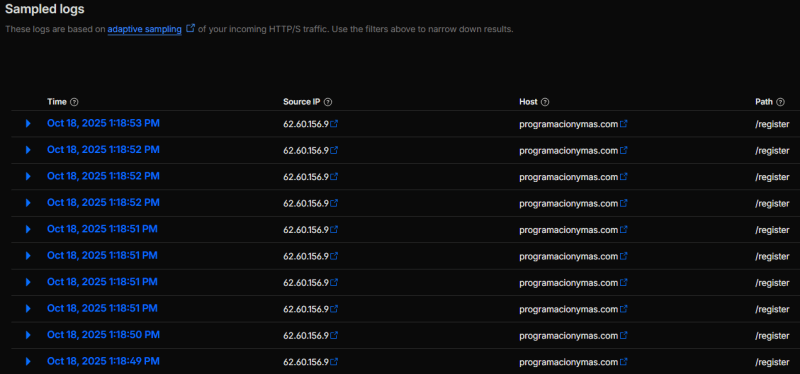Image resolution: width=800 pixels, height=374 pixels.
Task: Show info tooltip icon for Host column
Action: tap(545, 102)
